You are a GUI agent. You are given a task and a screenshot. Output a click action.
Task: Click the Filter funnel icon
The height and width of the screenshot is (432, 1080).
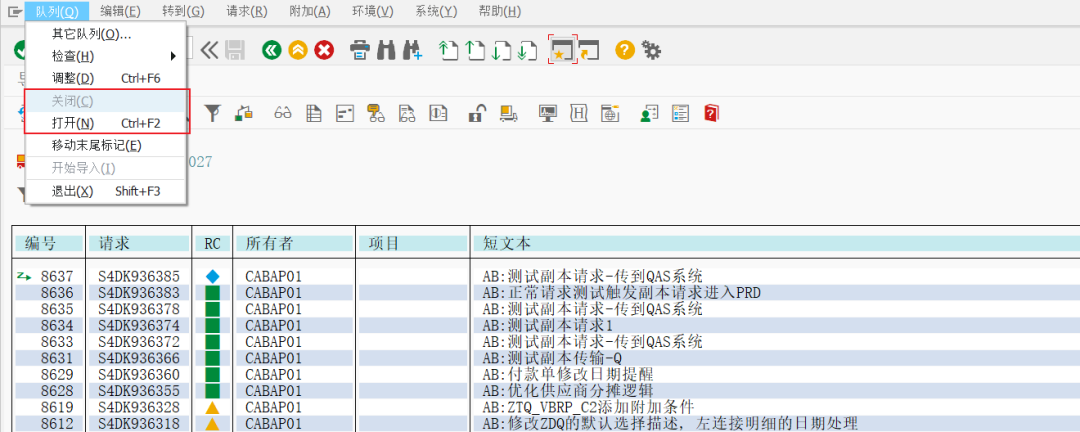214,114
